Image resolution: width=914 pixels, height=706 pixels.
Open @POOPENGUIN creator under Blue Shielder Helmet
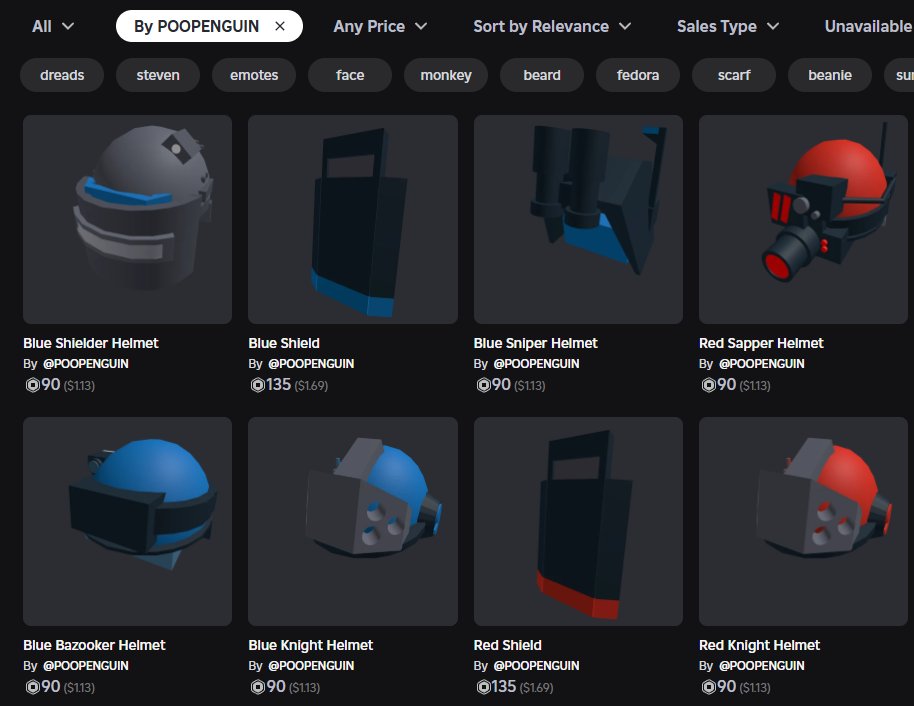click(86, 364)
